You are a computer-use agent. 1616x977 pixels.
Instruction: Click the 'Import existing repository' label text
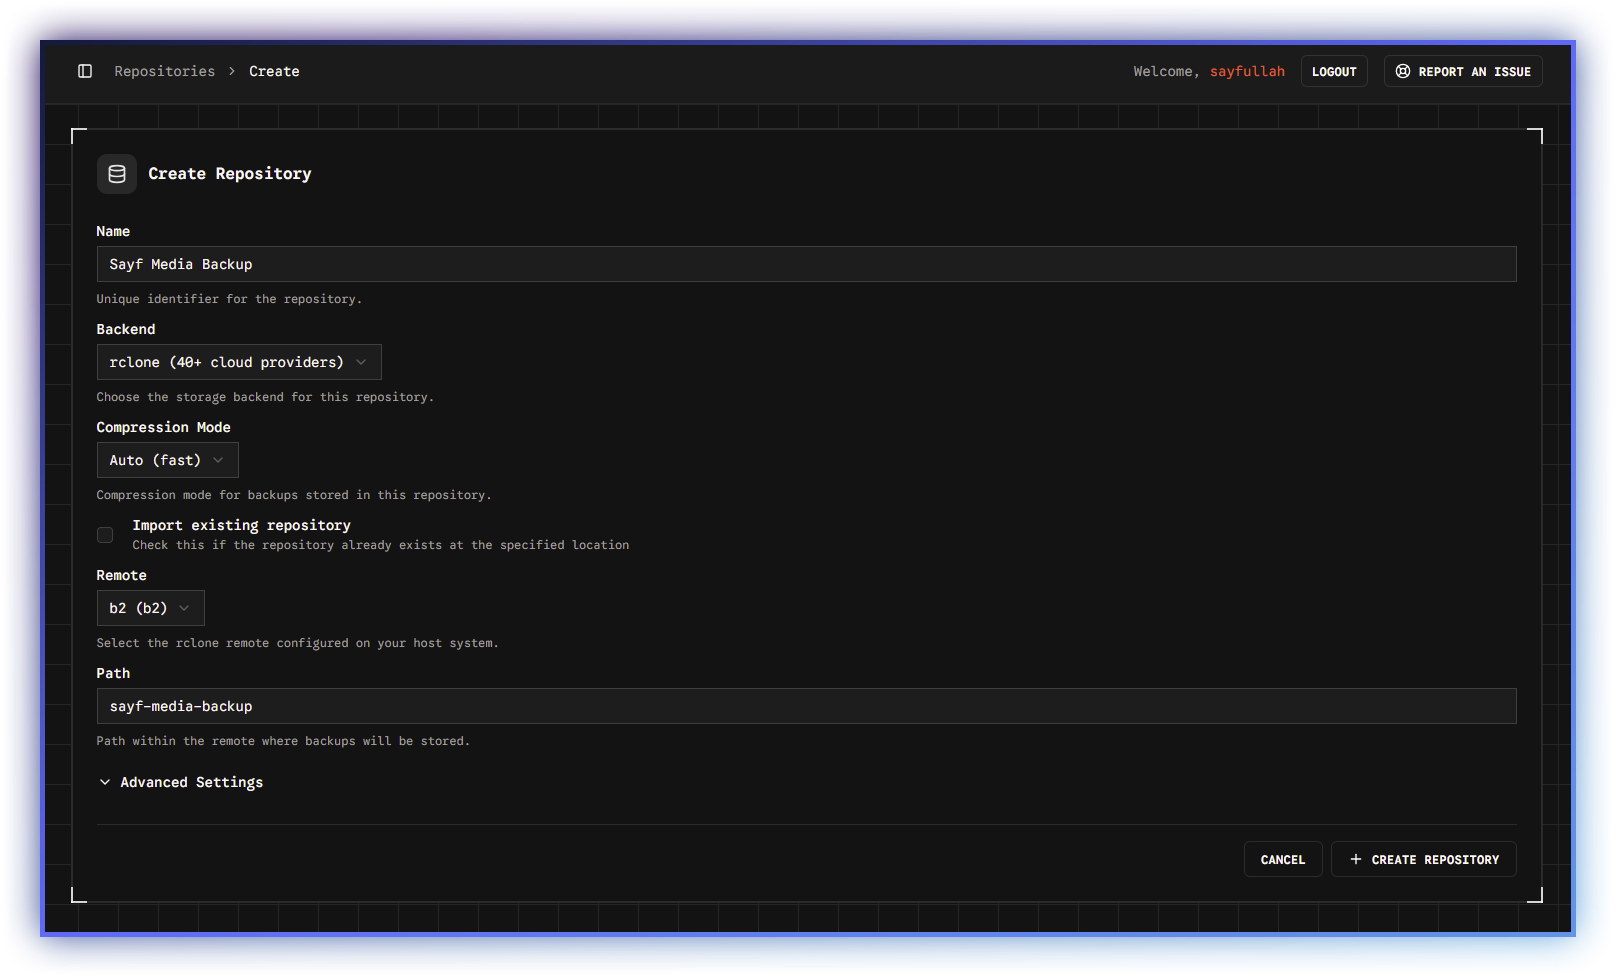(x=241, y=525)
